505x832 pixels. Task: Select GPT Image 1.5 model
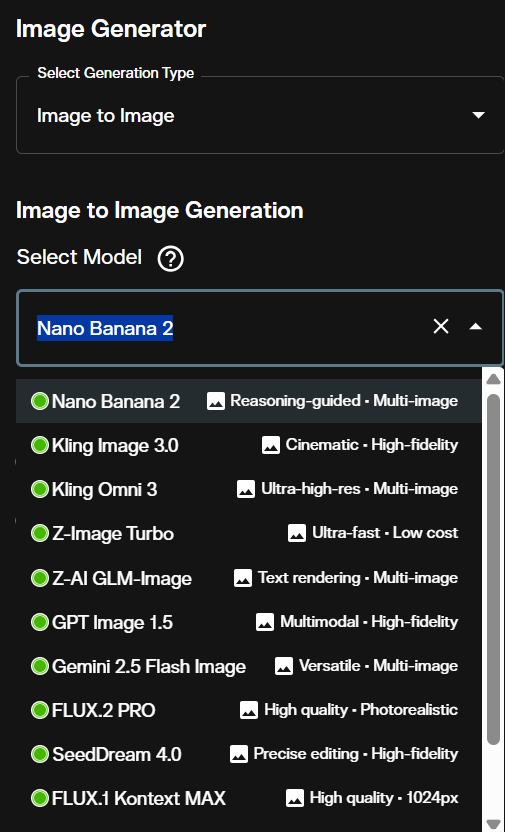pos(249,622)
